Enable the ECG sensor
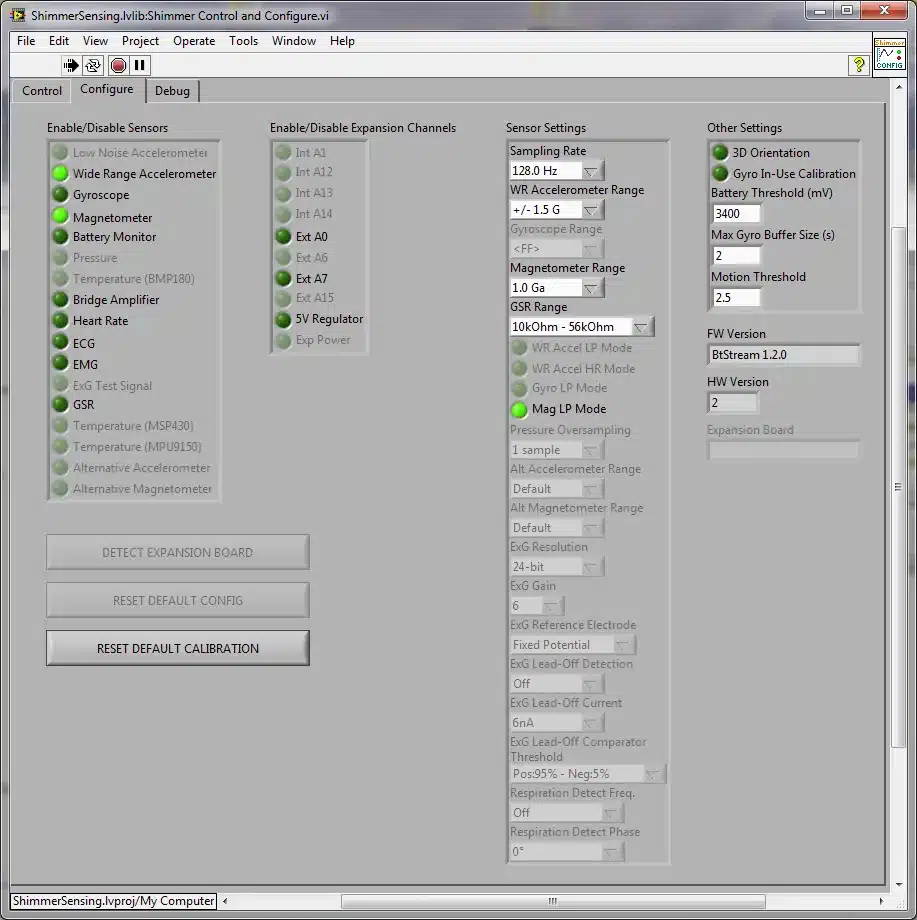This screenshot has height=920, width=917. click(60, 342)
